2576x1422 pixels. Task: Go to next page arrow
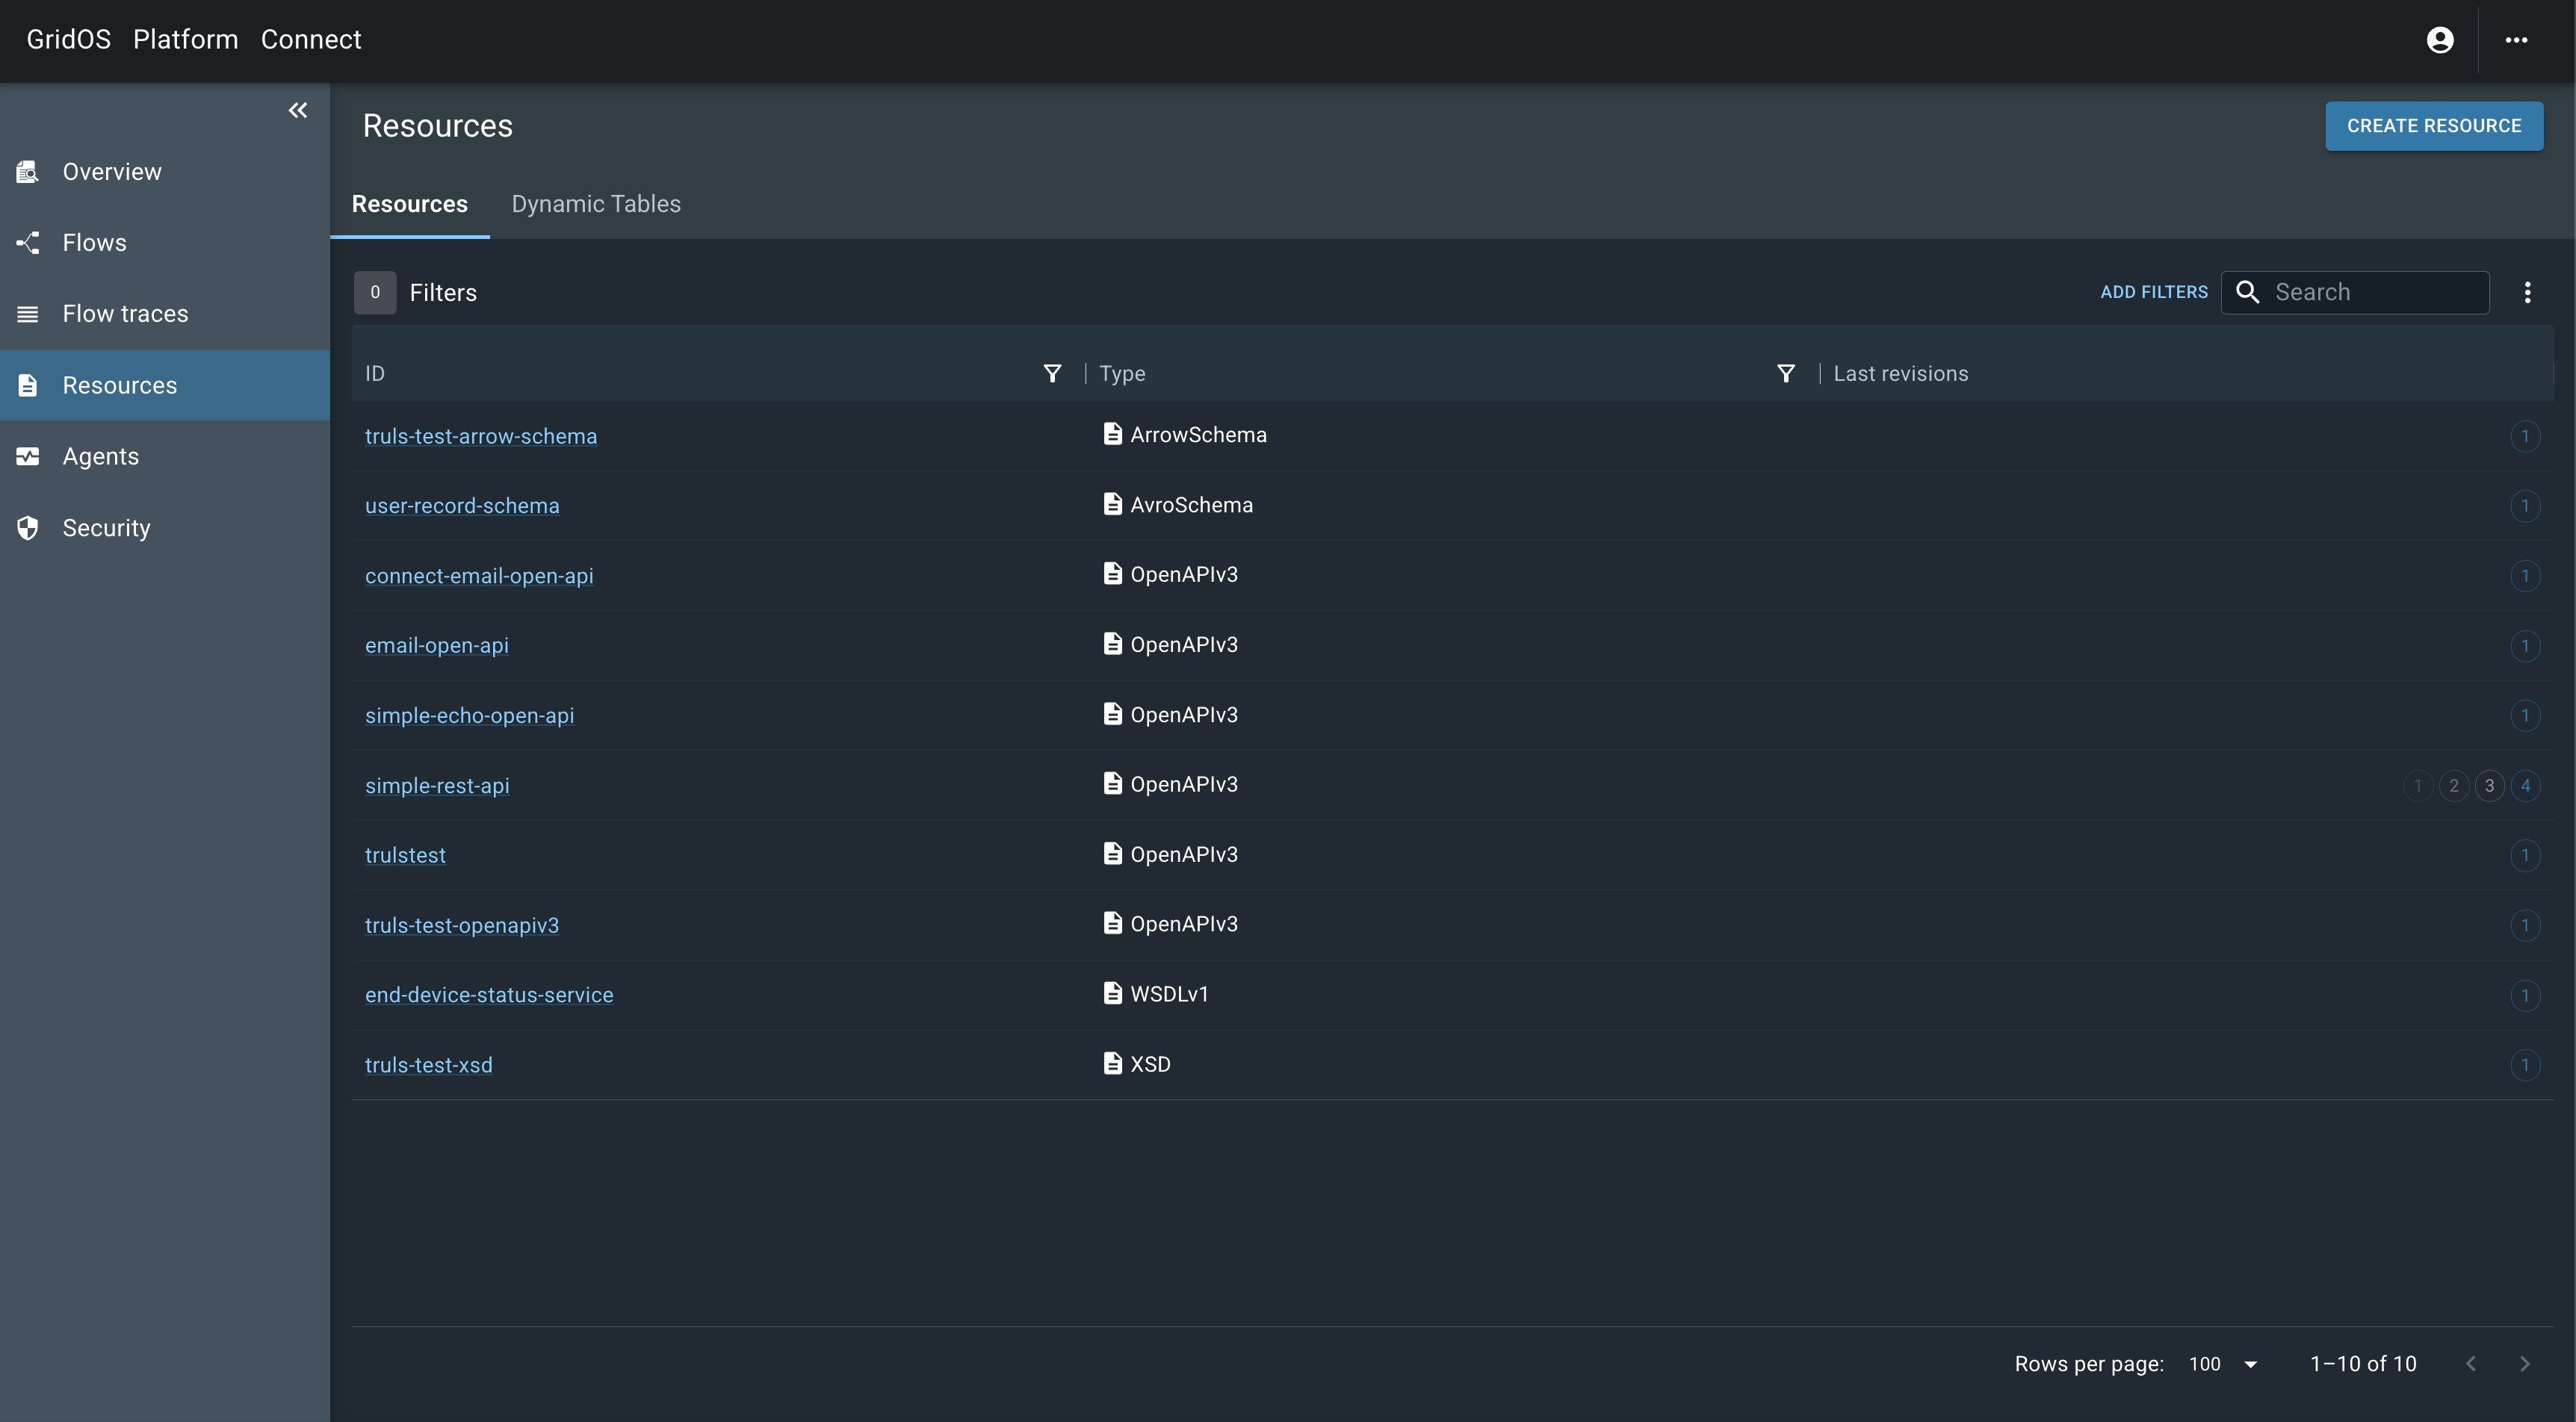2525,1364
